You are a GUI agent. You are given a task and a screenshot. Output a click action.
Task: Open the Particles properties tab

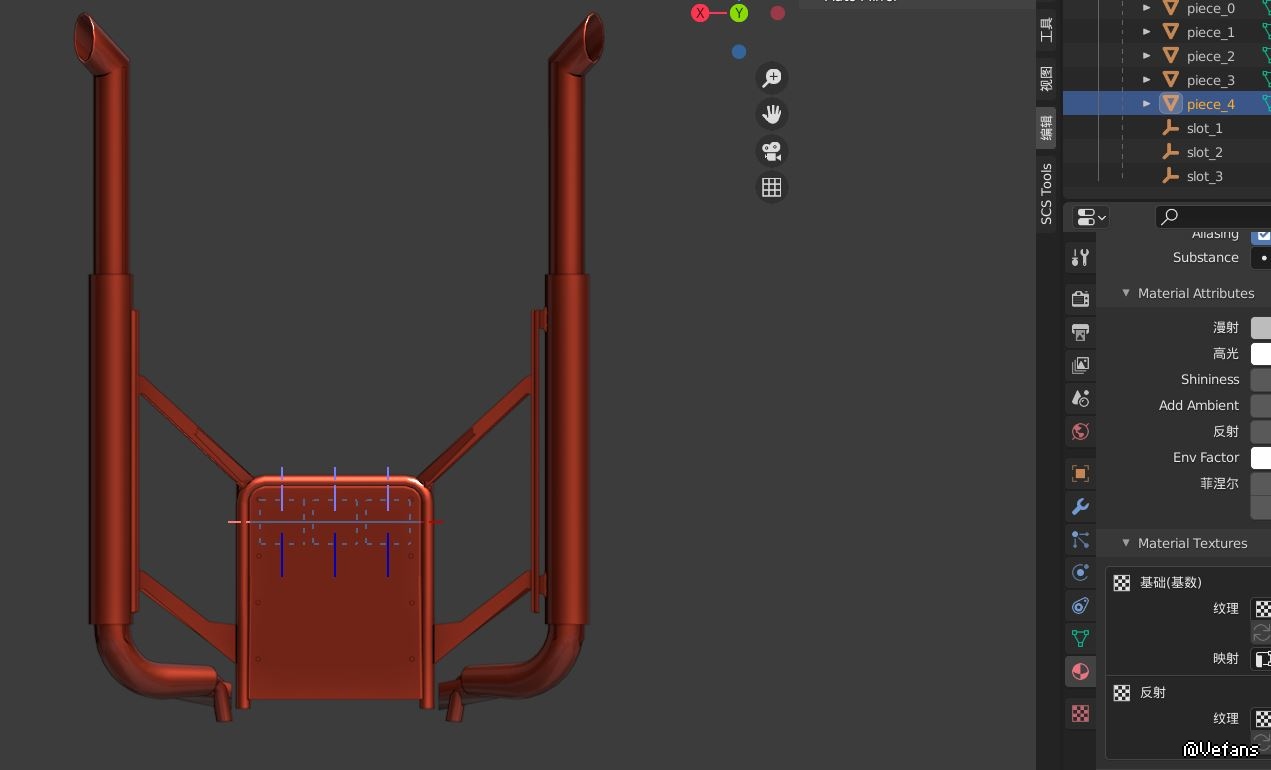(x=1080, y=540)
